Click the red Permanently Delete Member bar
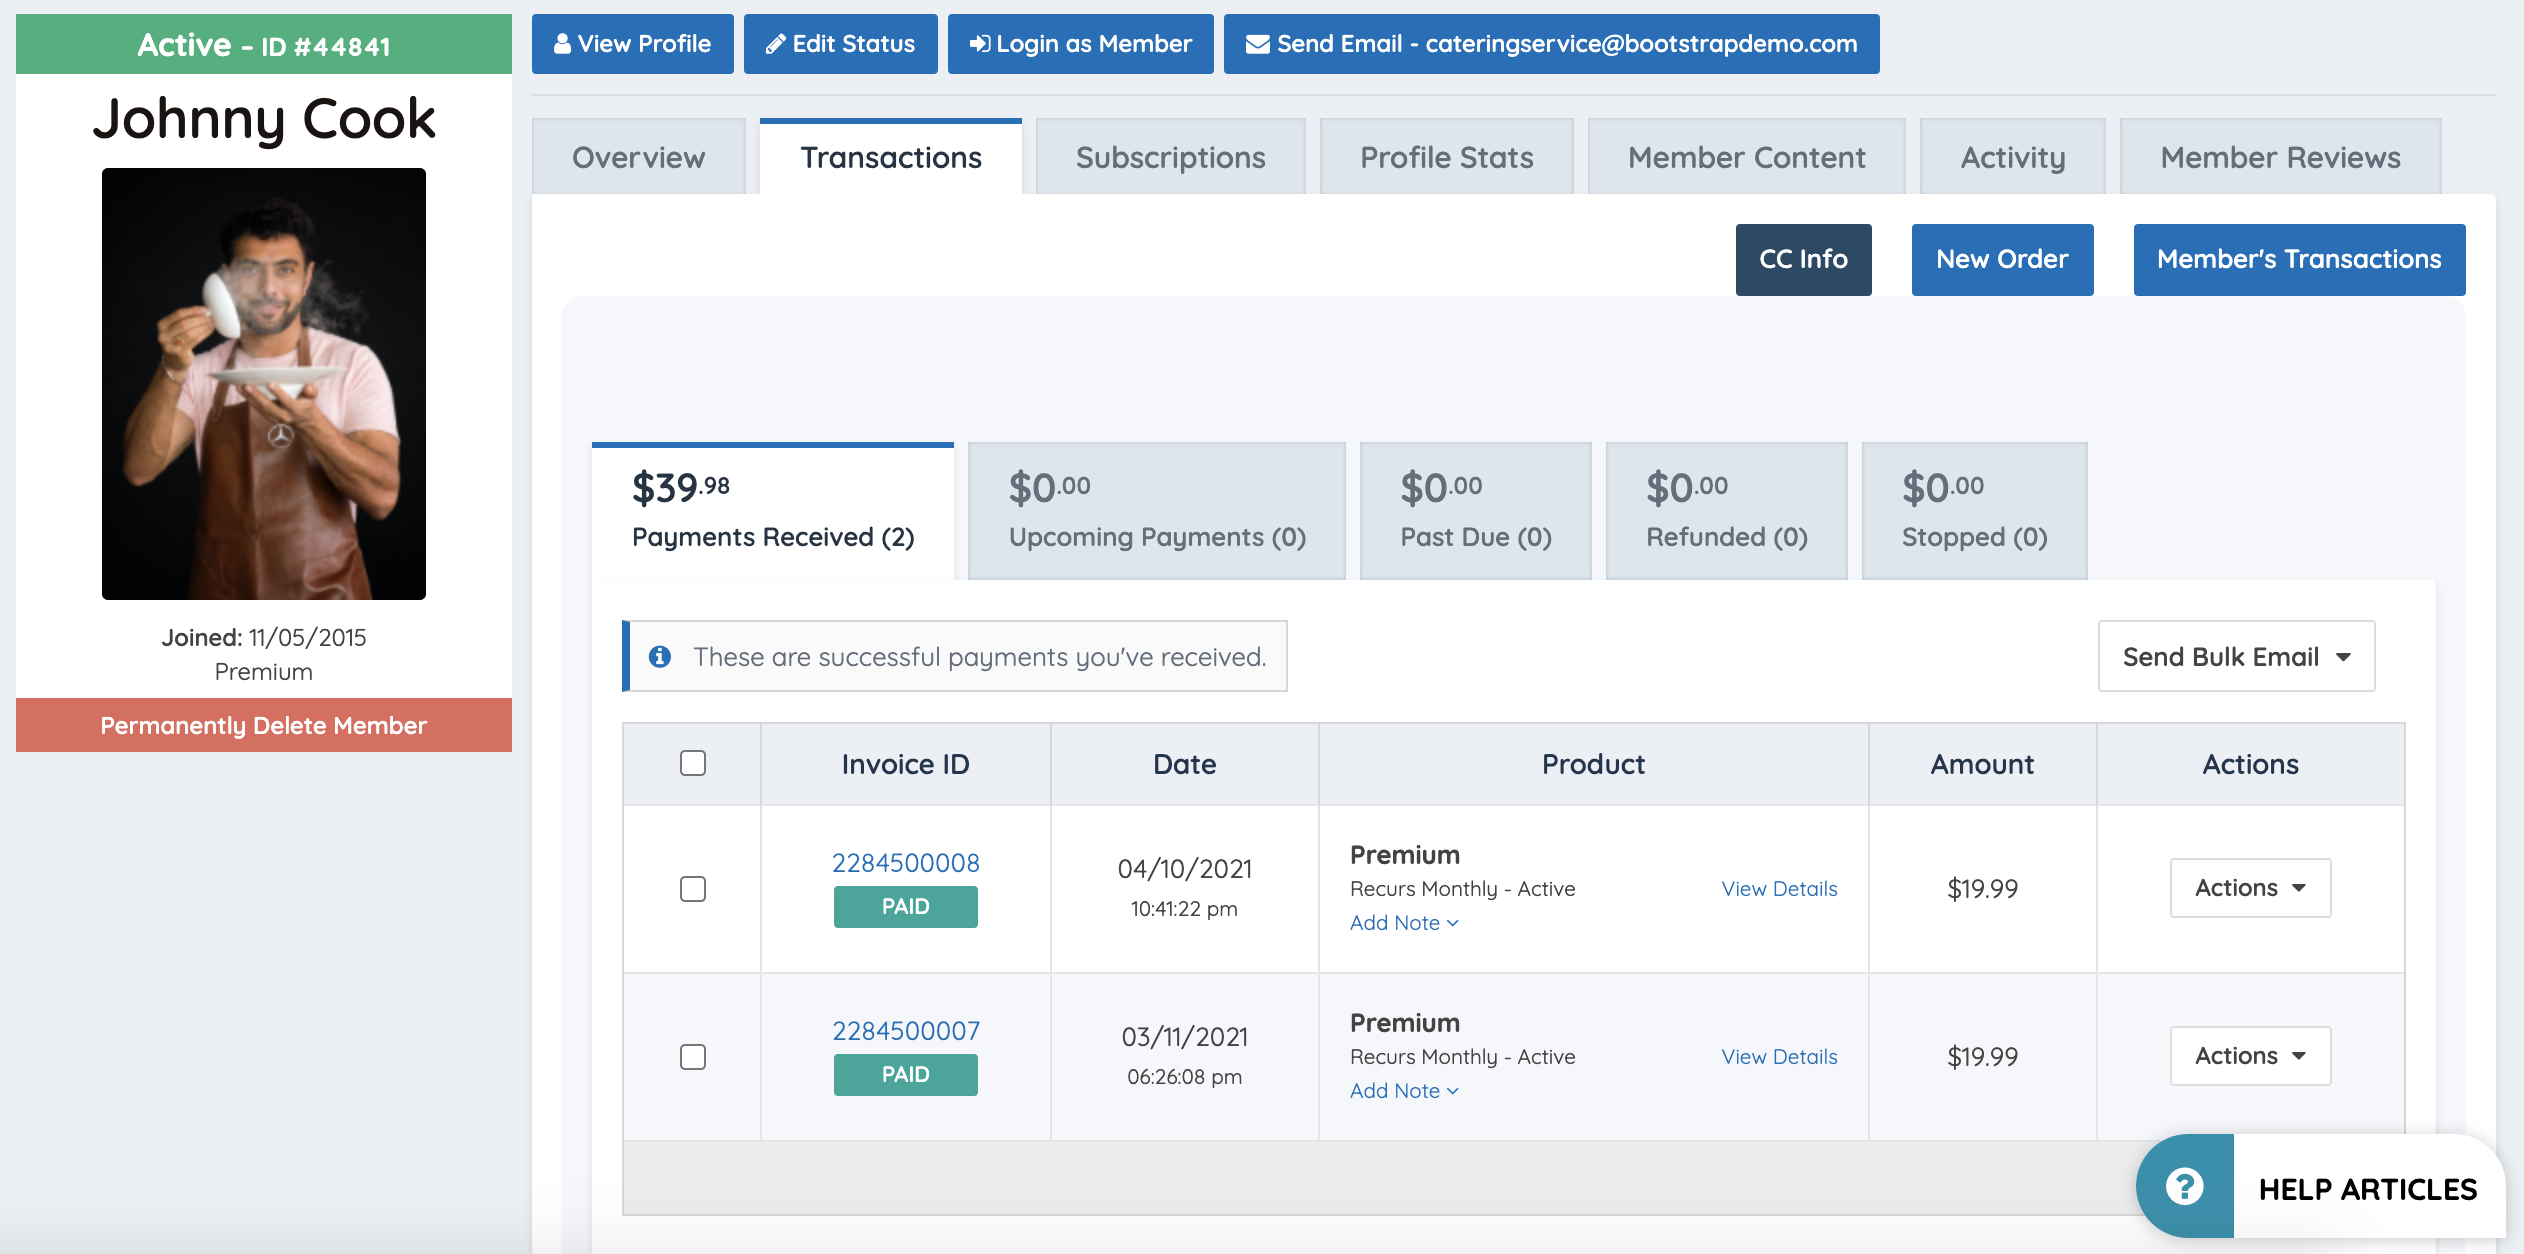The image size is (2524, 1254). click(263, 725)
